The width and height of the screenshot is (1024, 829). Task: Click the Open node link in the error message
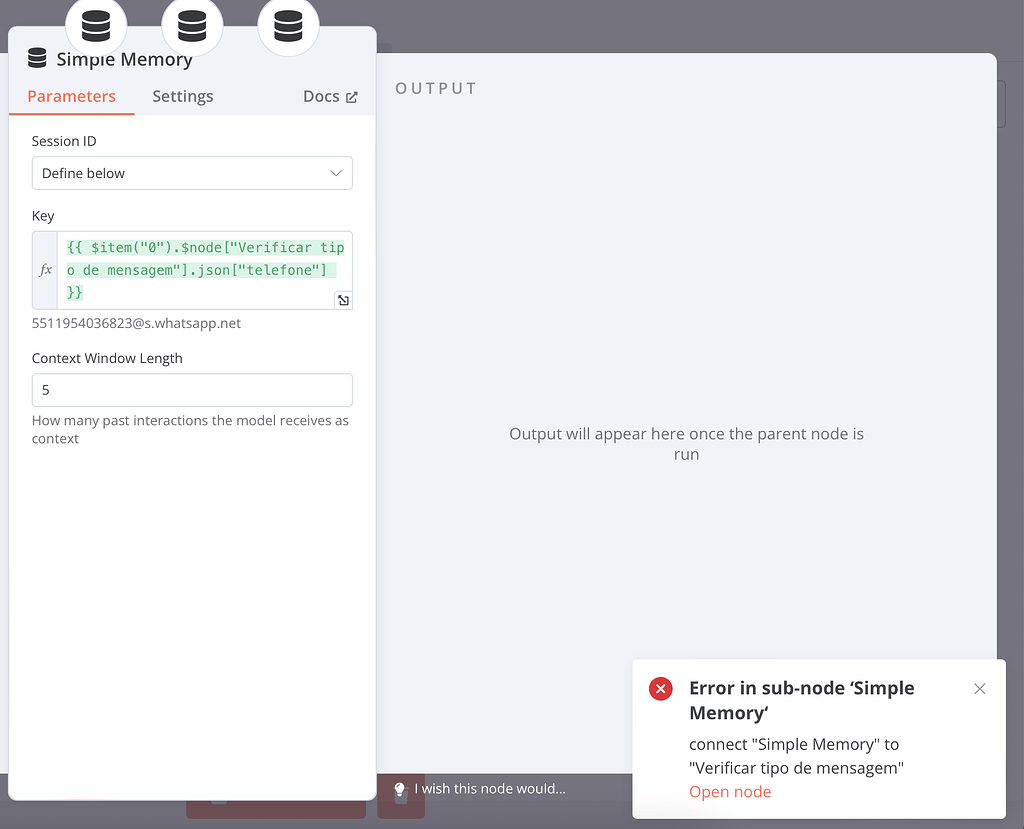coord(730,791)
